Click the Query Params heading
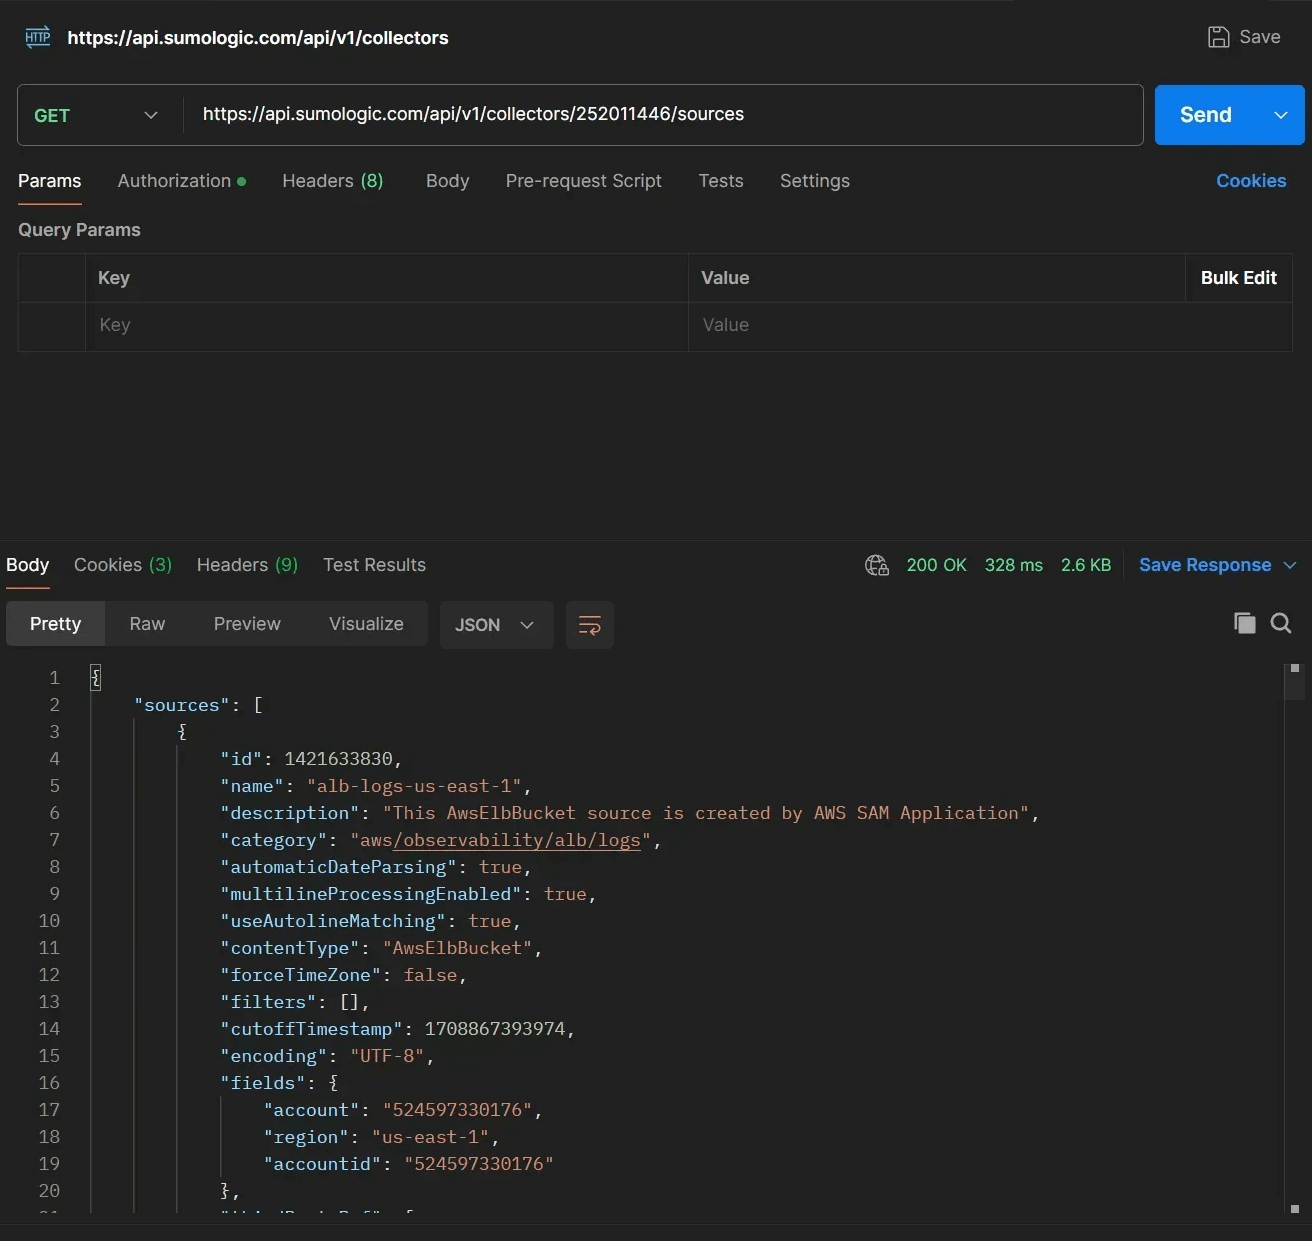Screen dimensions: 1312x1241 tap(79, 230)
